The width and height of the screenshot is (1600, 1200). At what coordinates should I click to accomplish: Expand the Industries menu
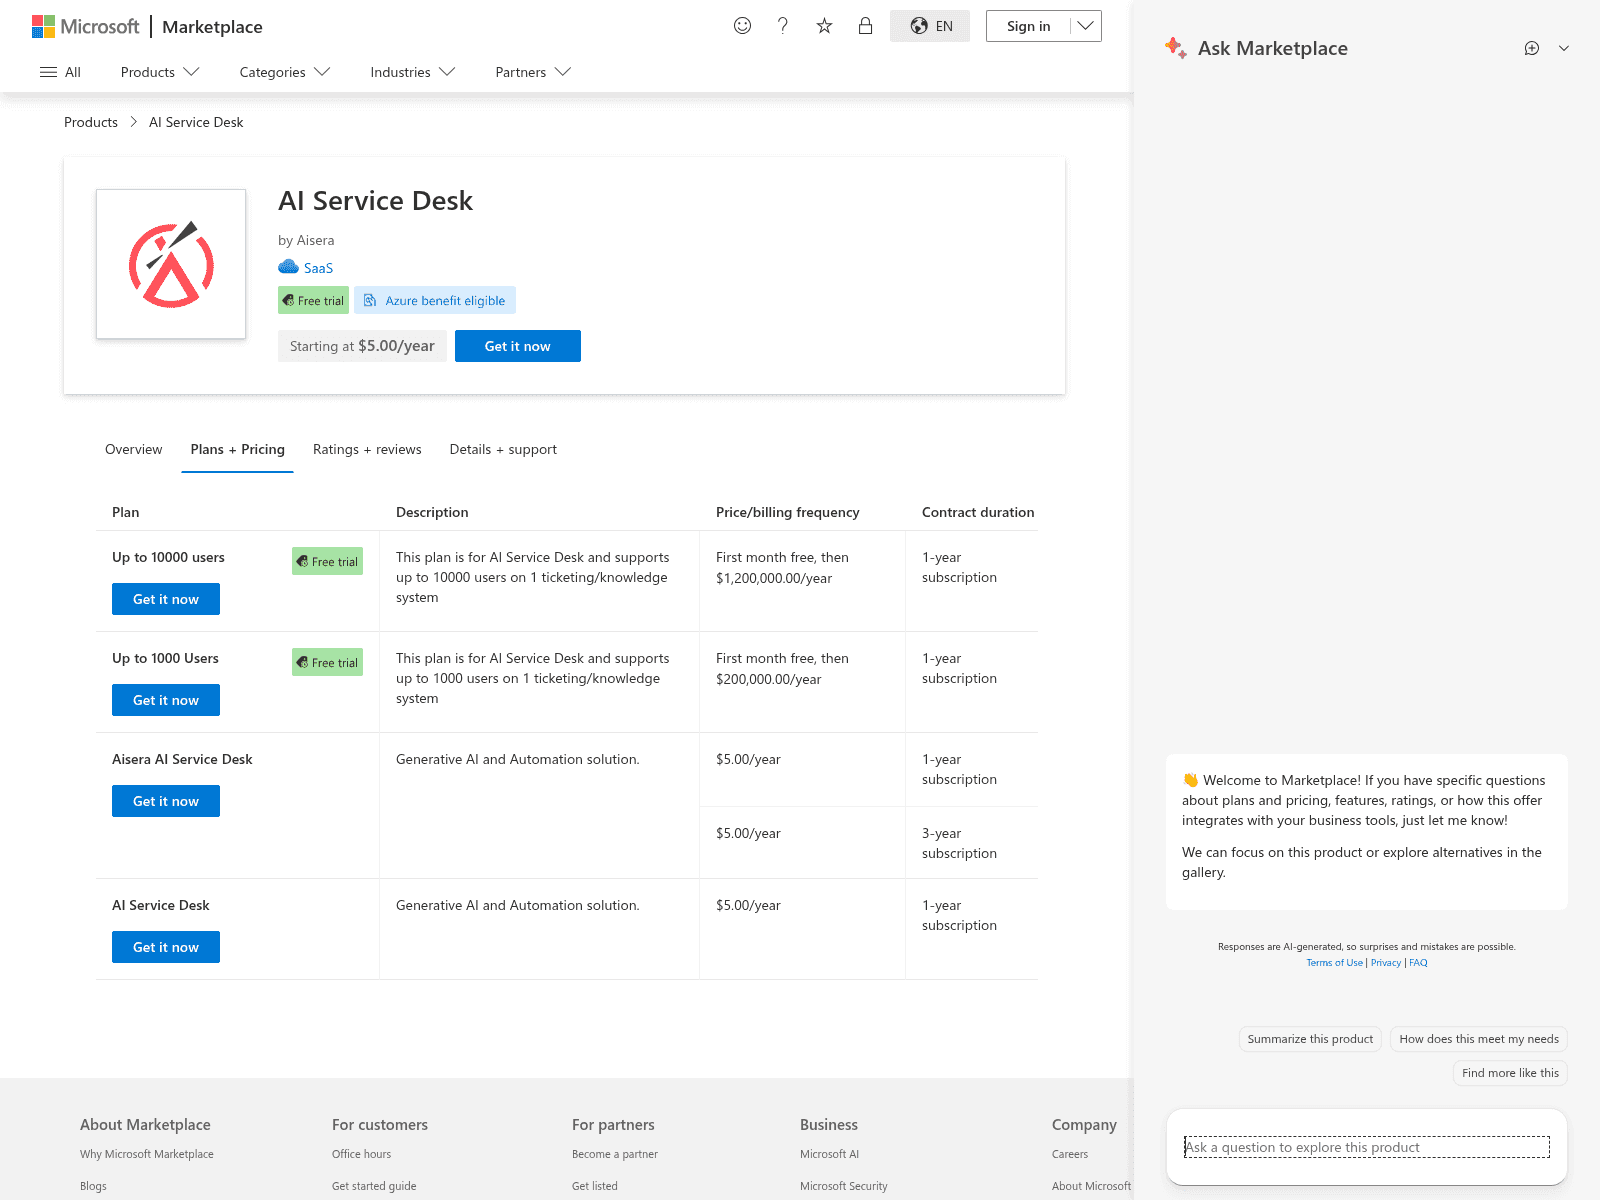413,72
